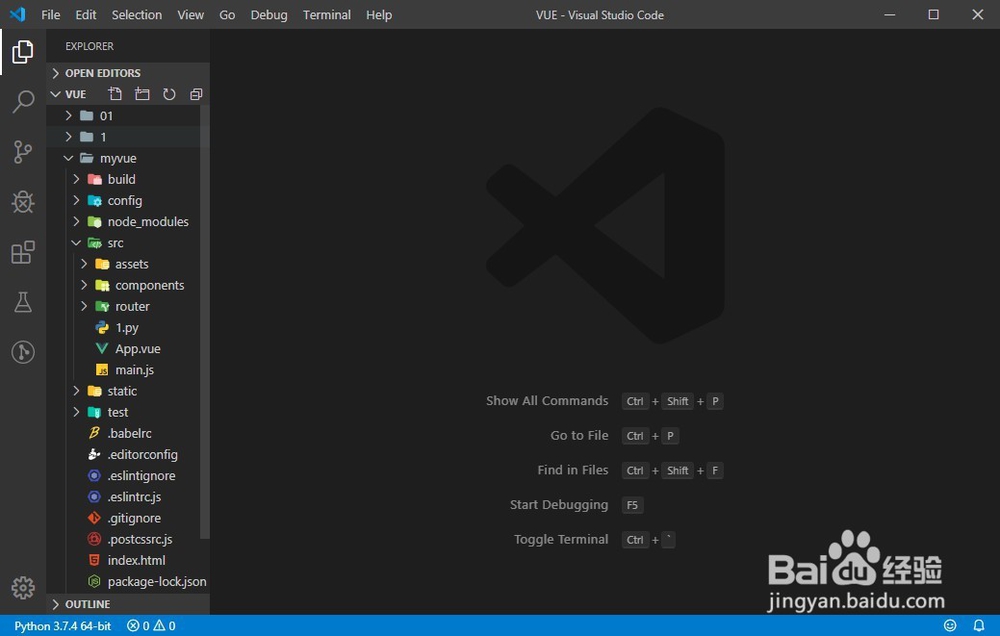1000x636 pixels.
Task: Click the feedback smiley in status bar
Action: click(x=950, y=626)
